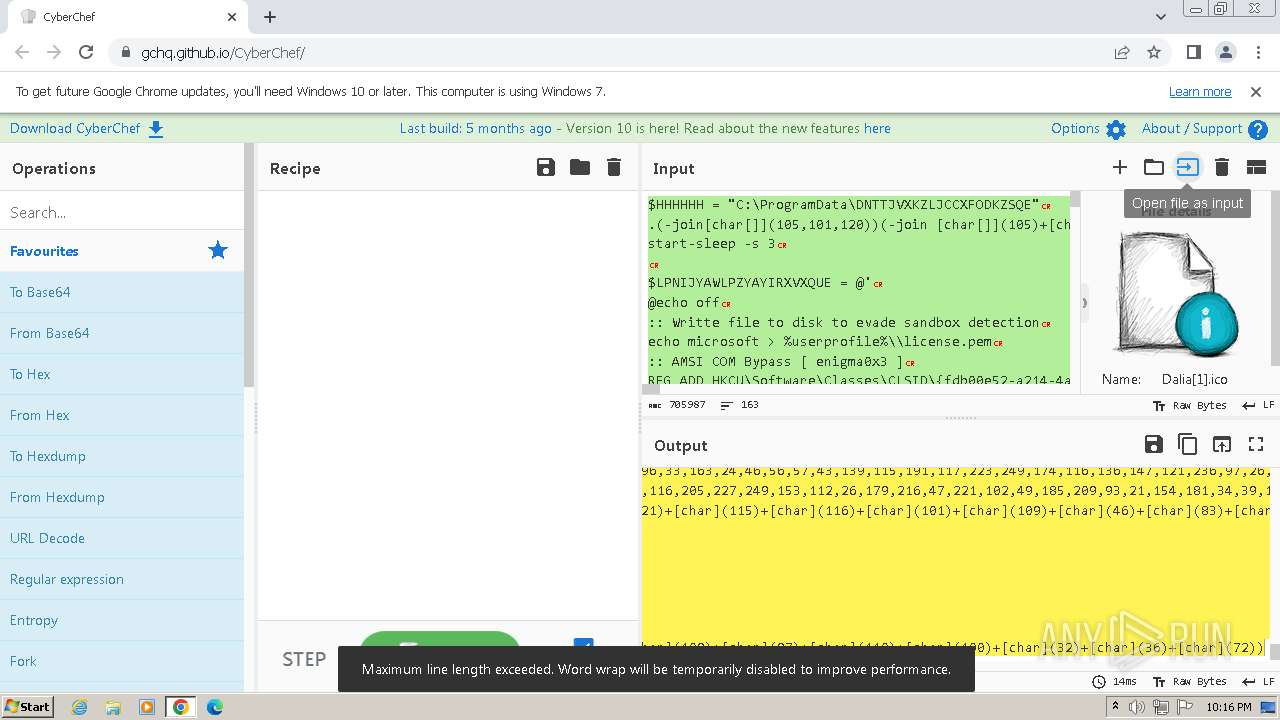This screenshot has height=720, width=1280.
Task: Save the current recipe
Action: [546, 168]
